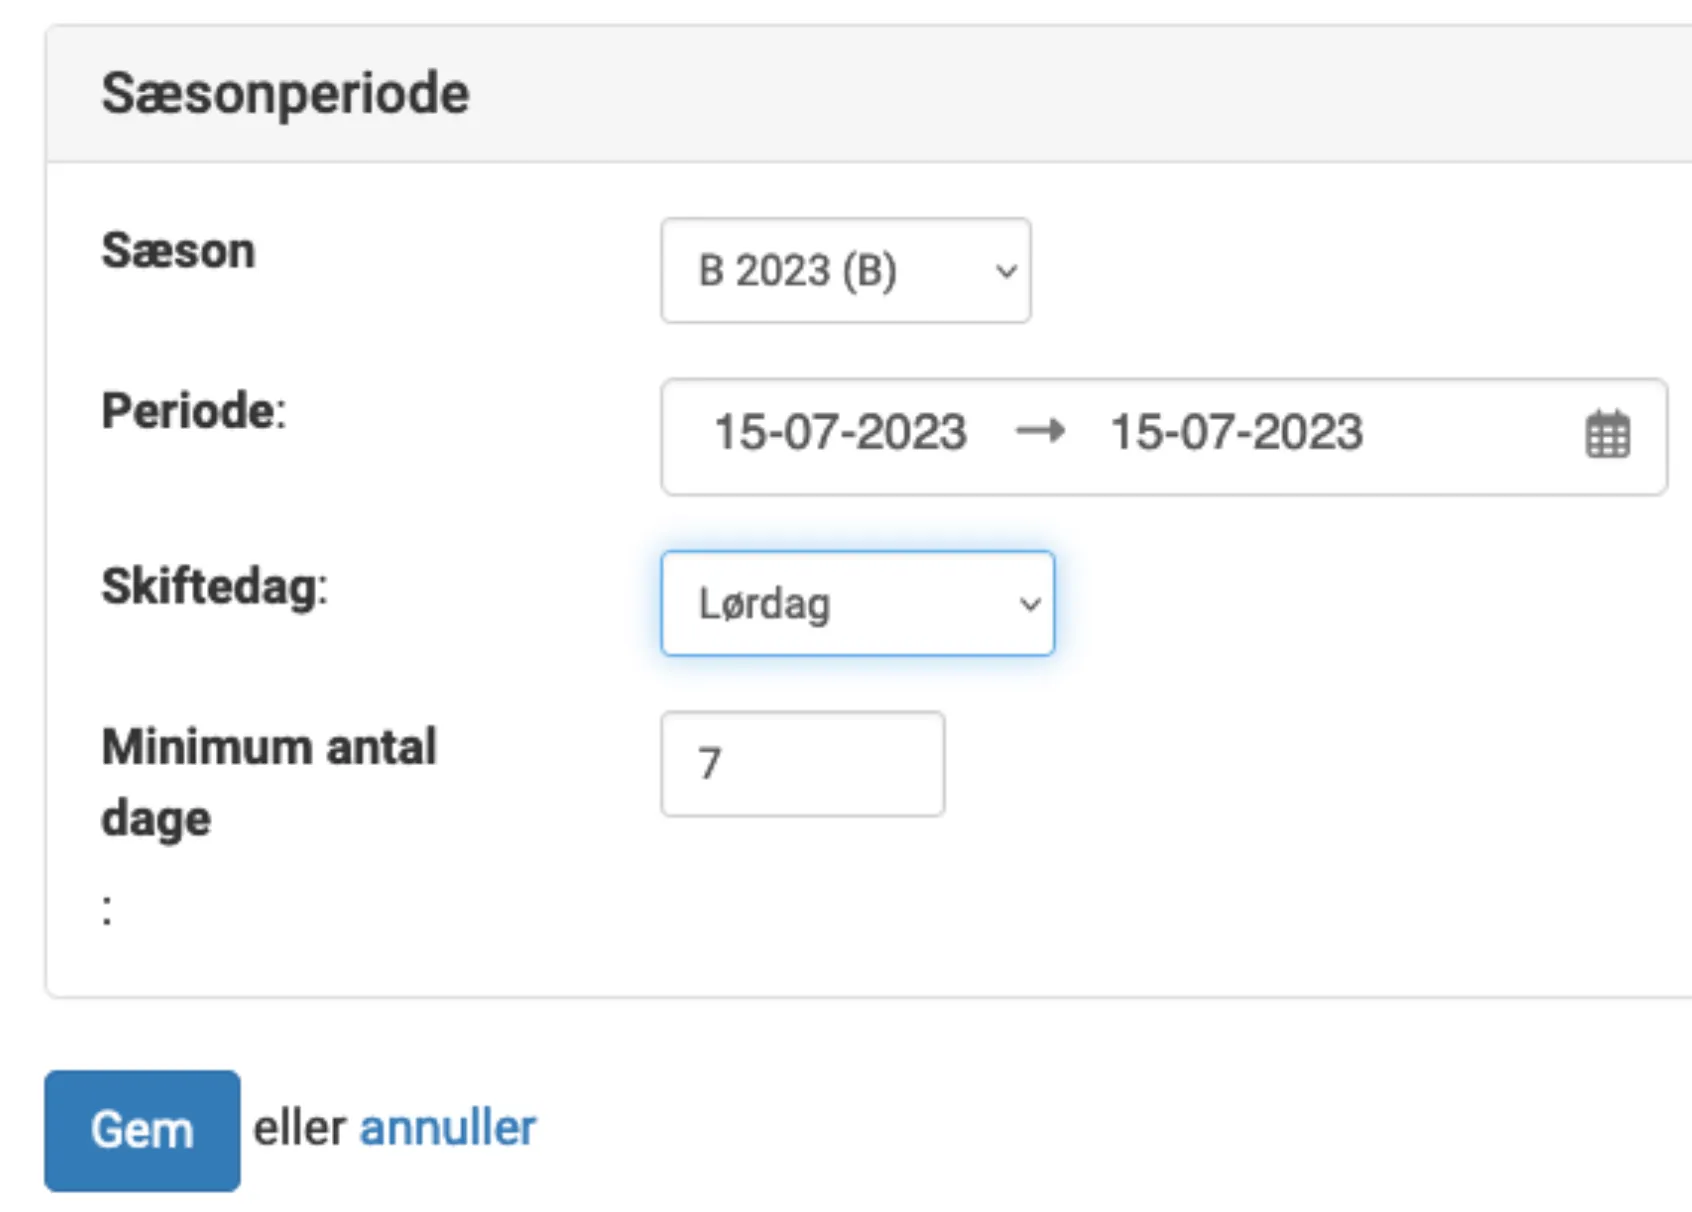This screenshot has height=1212, width=1692.
Task: Cancel changes via annuller
Action: click(446, 1128)
